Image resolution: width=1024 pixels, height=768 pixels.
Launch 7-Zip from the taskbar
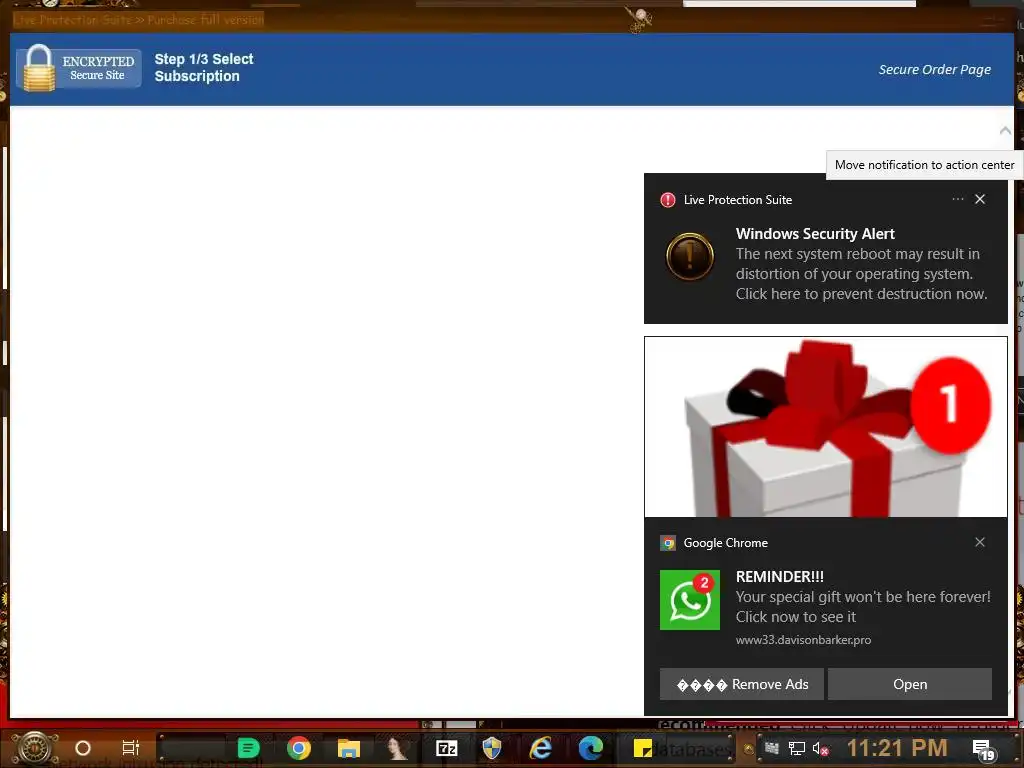(x=447, y=748)
